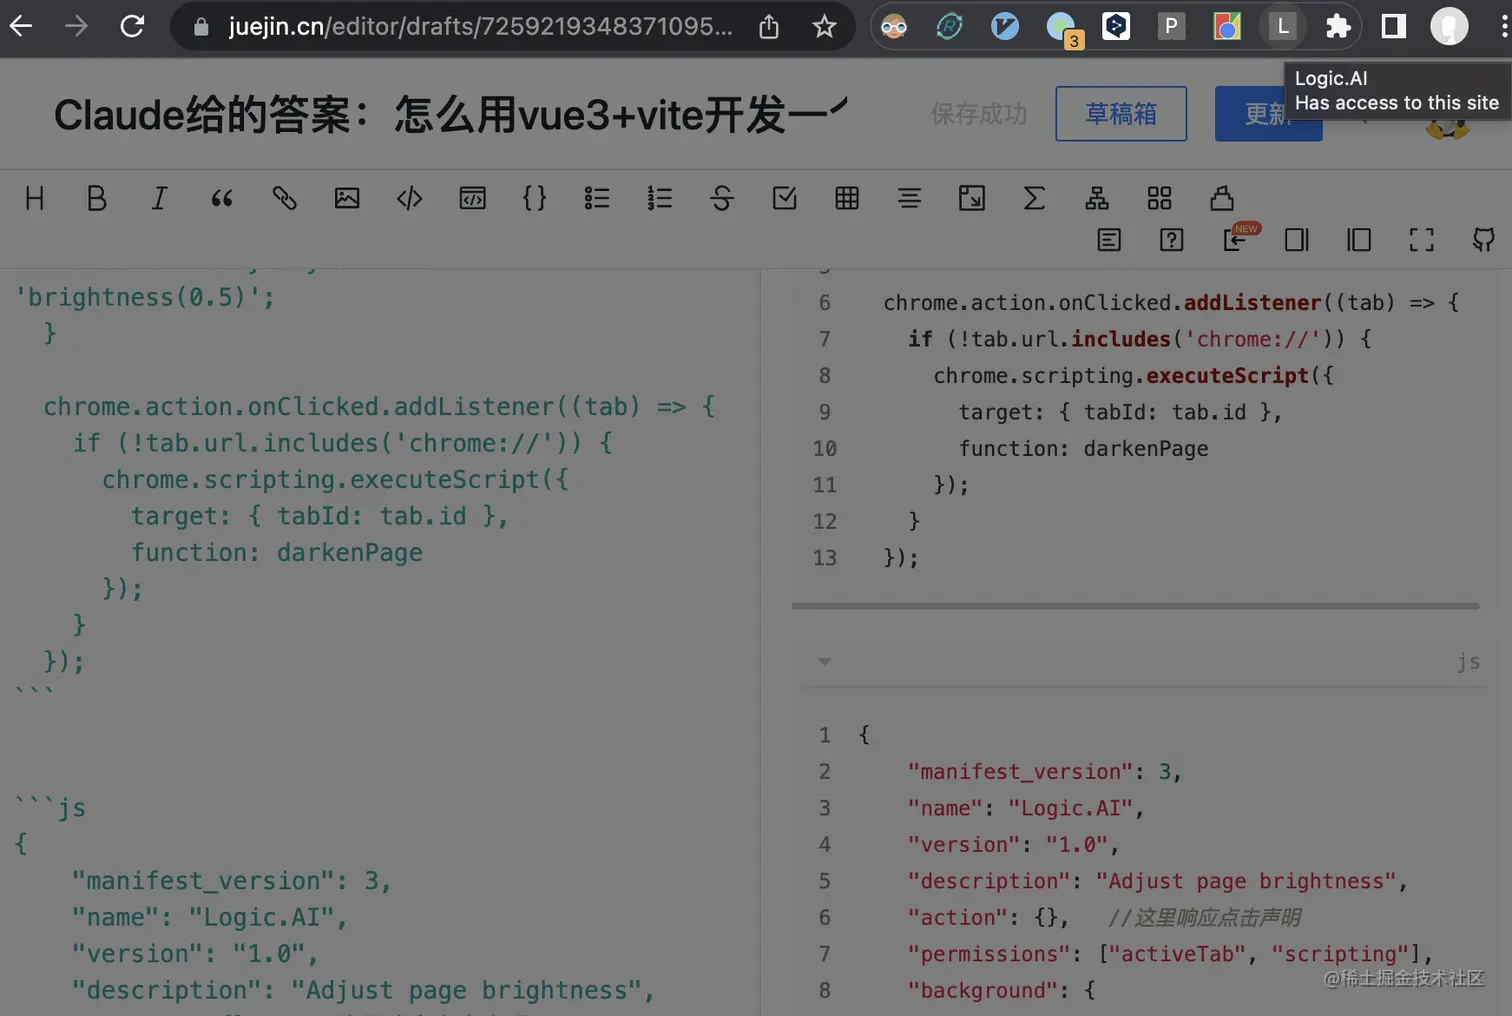Click the 草稿箱 drafts button
Viewport: 1512px width, 1016px height.
(x=1121, y=114)
